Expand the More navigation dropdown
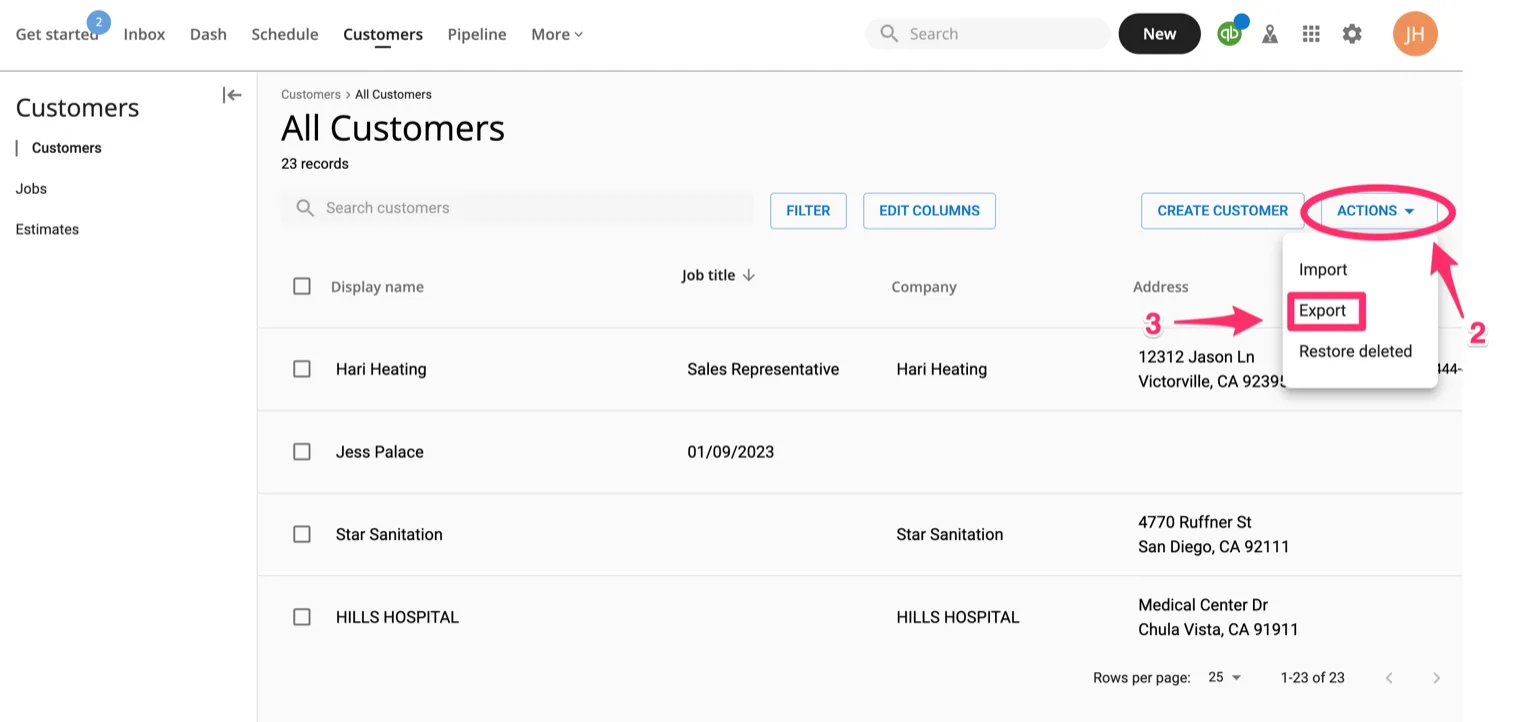 click(557, 34)
